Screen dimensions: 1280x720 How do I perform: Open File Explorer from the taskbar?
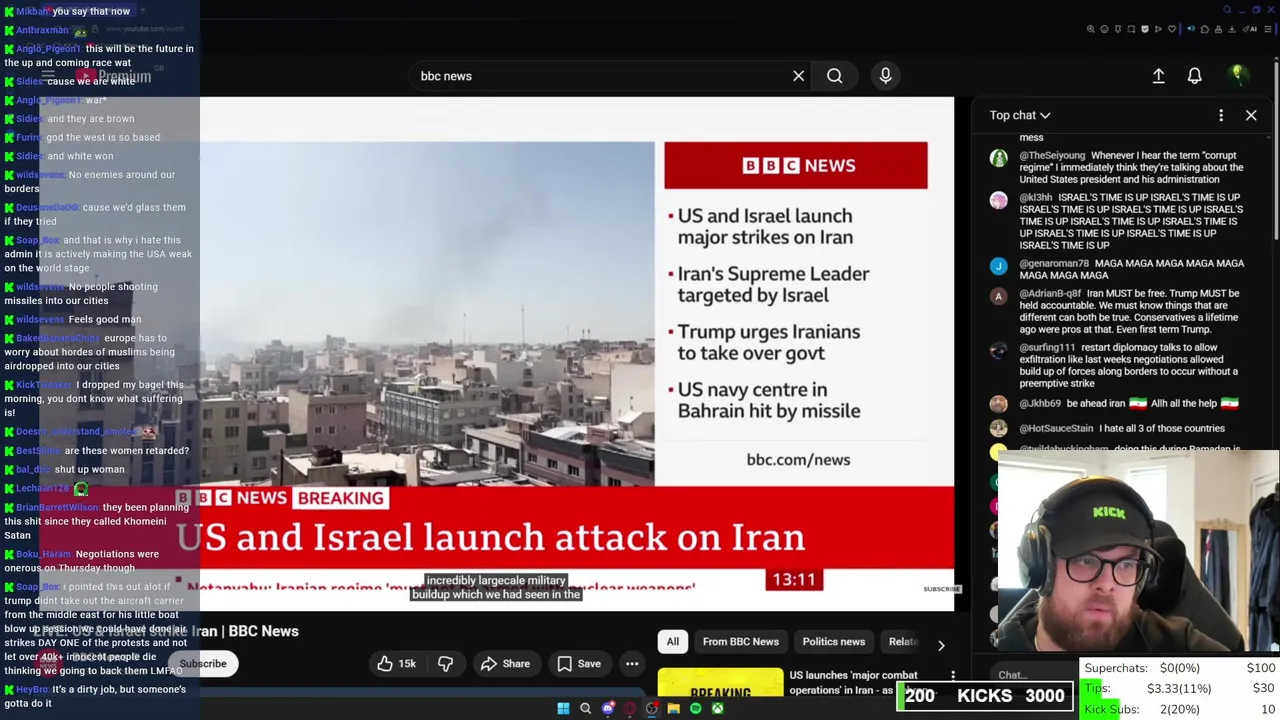click(x=673, y=708)
